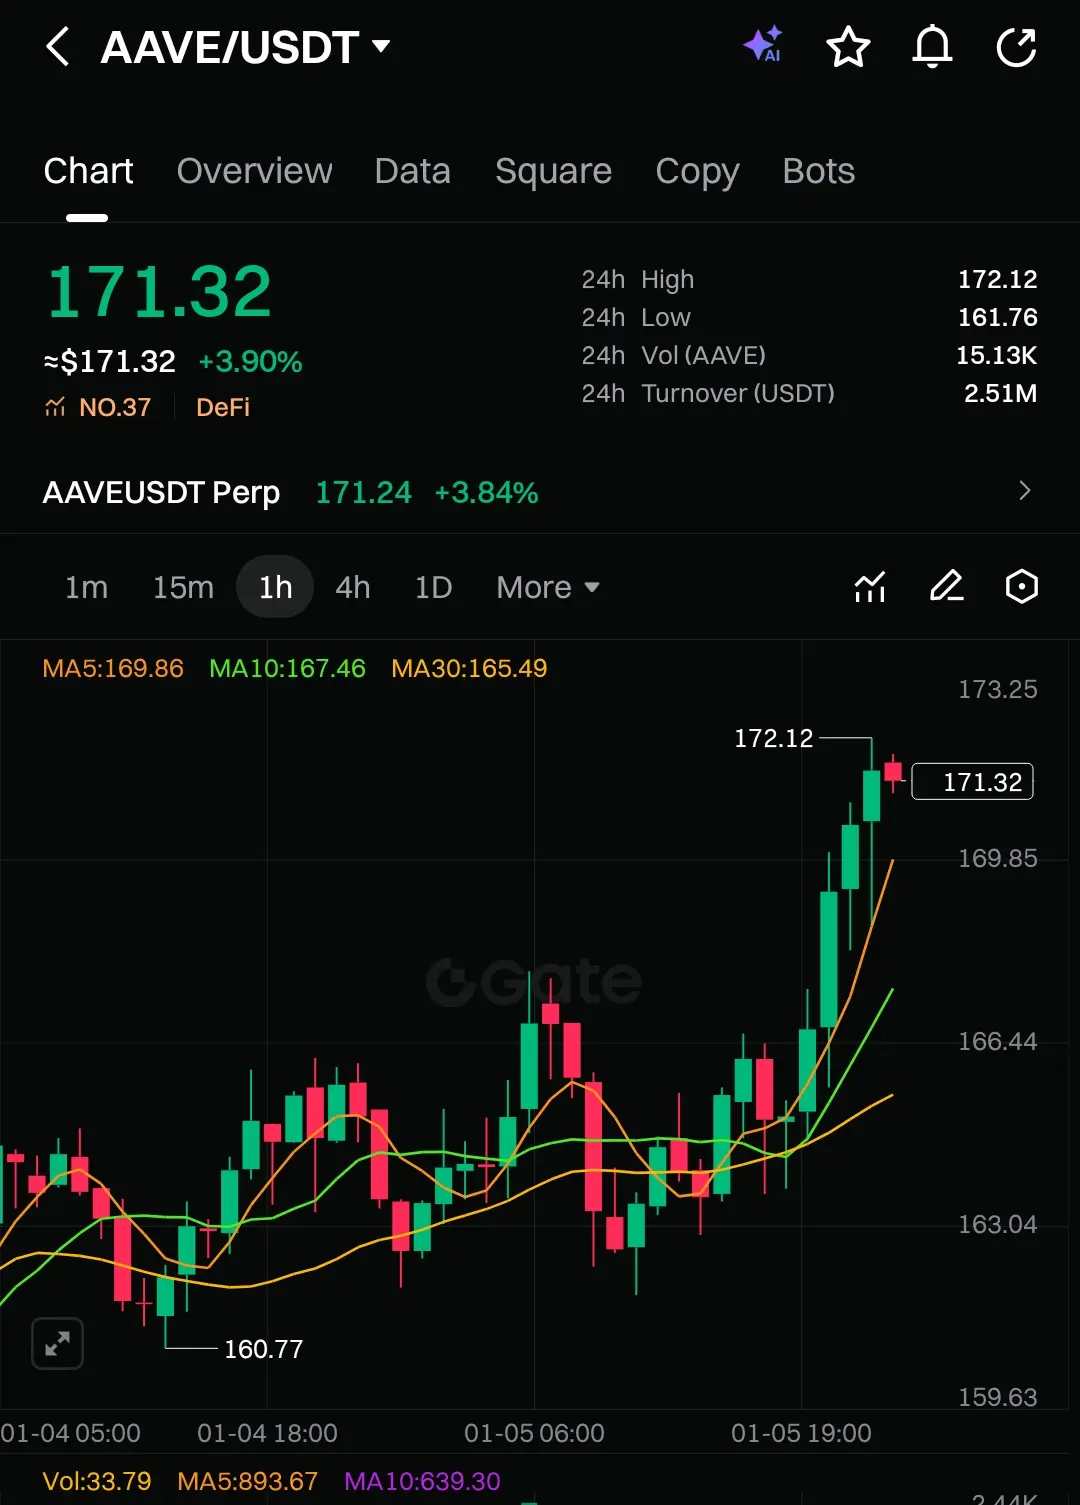
Task: Add pair to favorites with star icon
Action: 848,47
